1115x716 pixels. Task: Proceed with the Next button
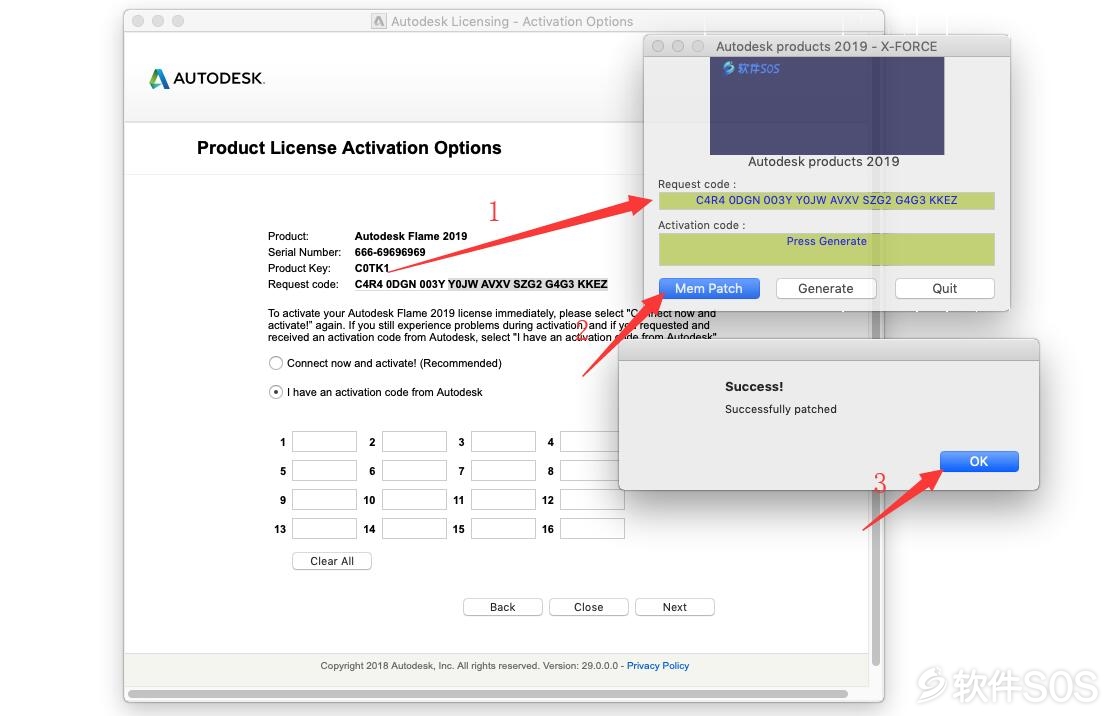click(x=675, y=607)
